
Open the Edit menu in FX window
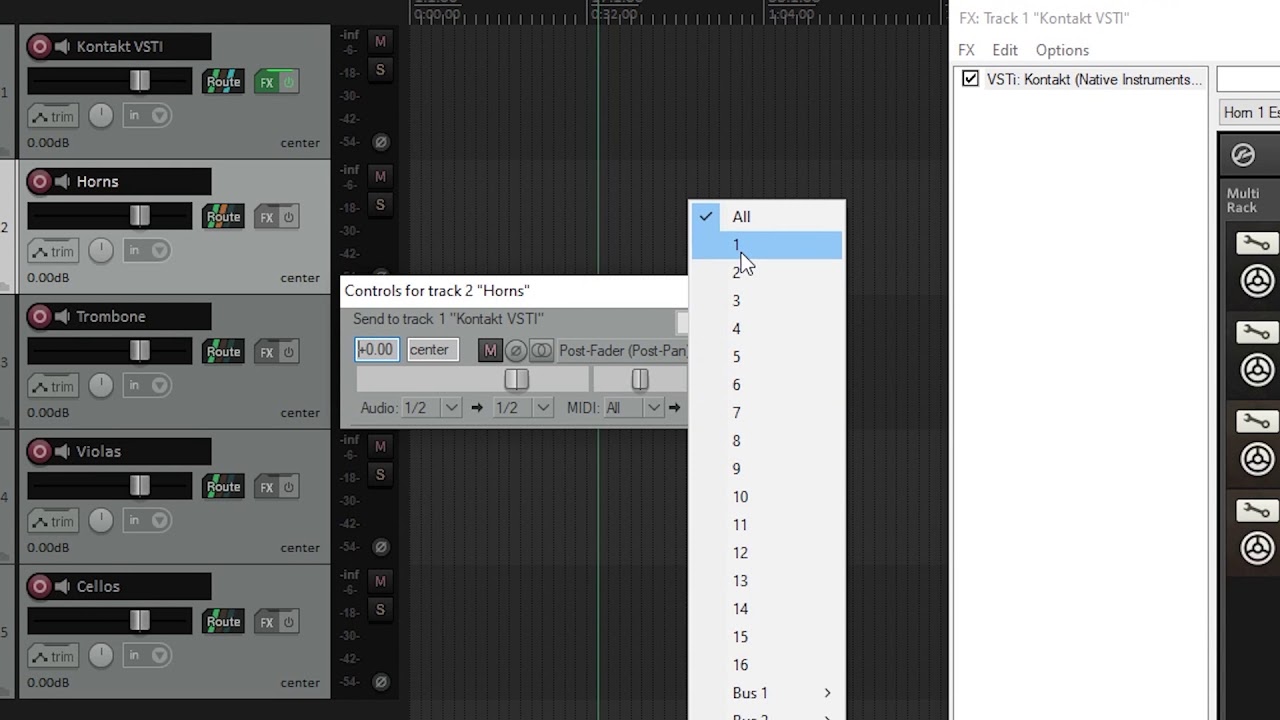pos(1005,50)
